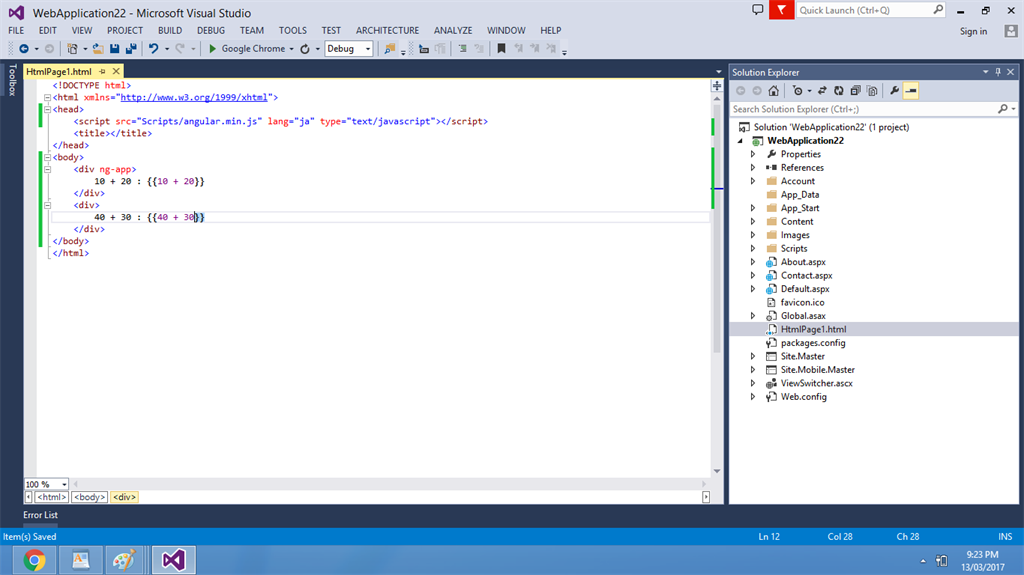Click the Save All toolbar icon
This screenshot has height=575, width=1024.
click(131, 48)
